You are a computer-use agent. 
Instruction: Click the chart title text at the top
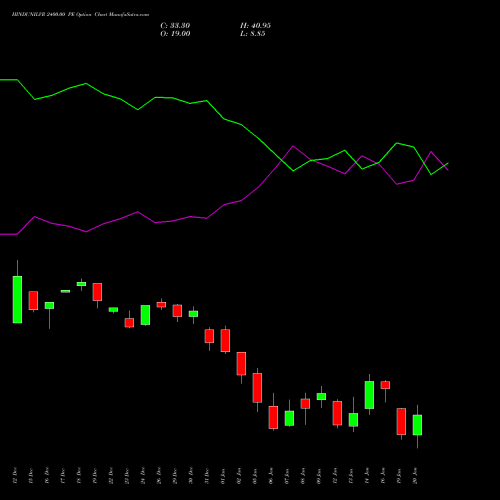pos(80,15)
